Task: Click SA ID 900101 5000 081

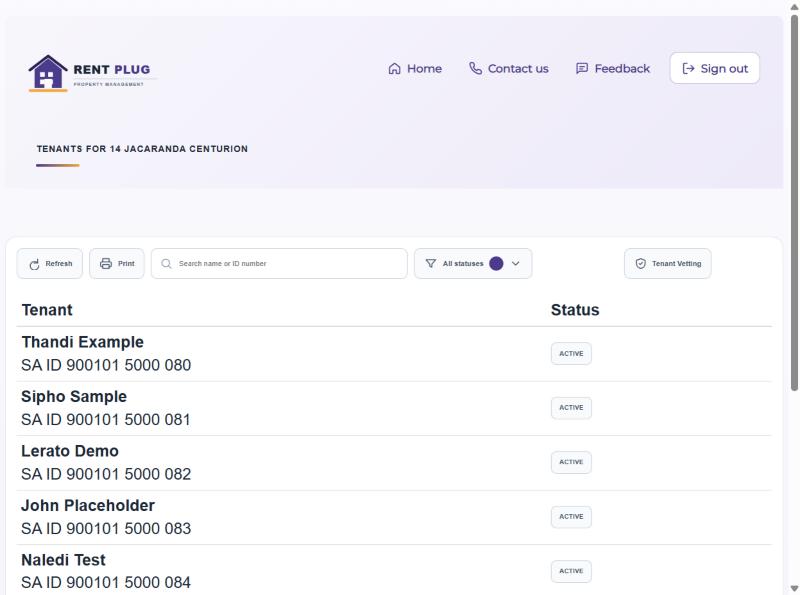Action: 106,420
